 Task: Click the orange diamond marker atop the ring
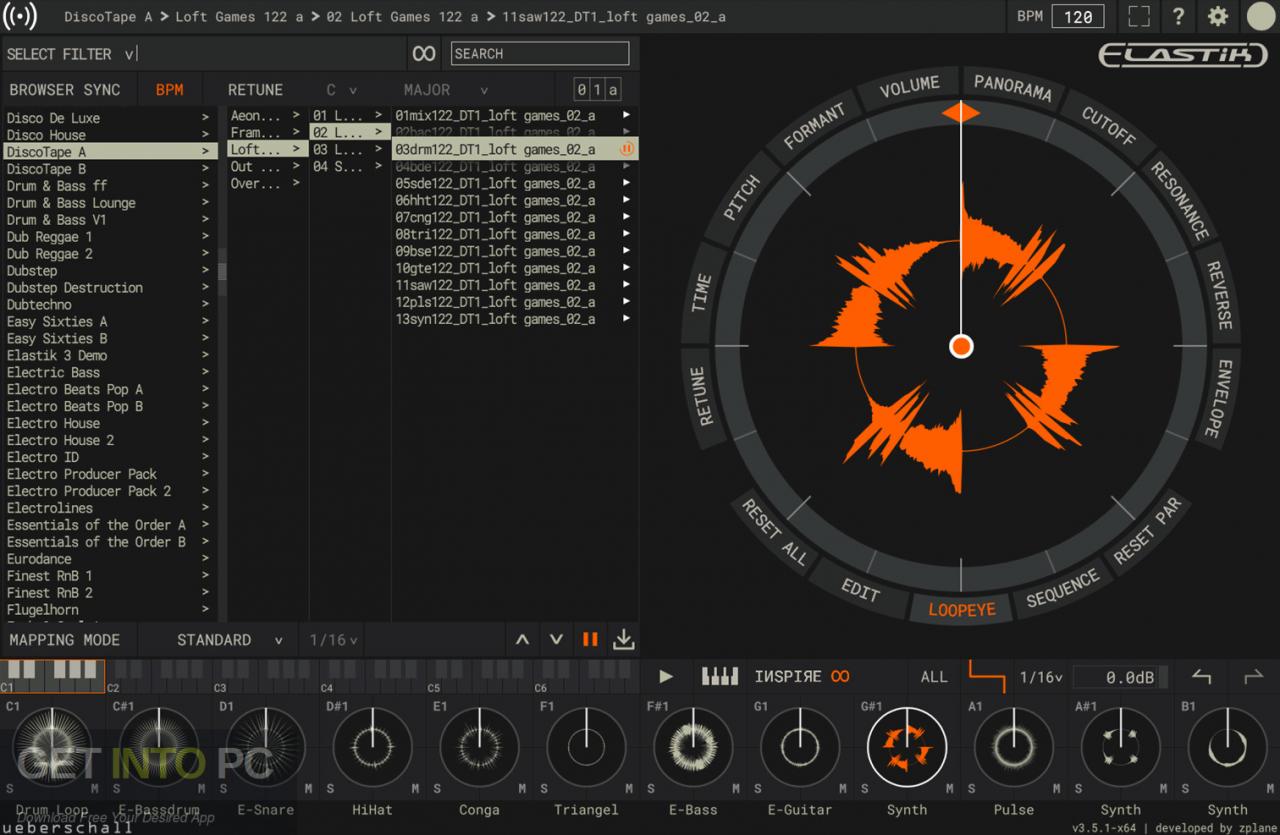coord(961,113)
